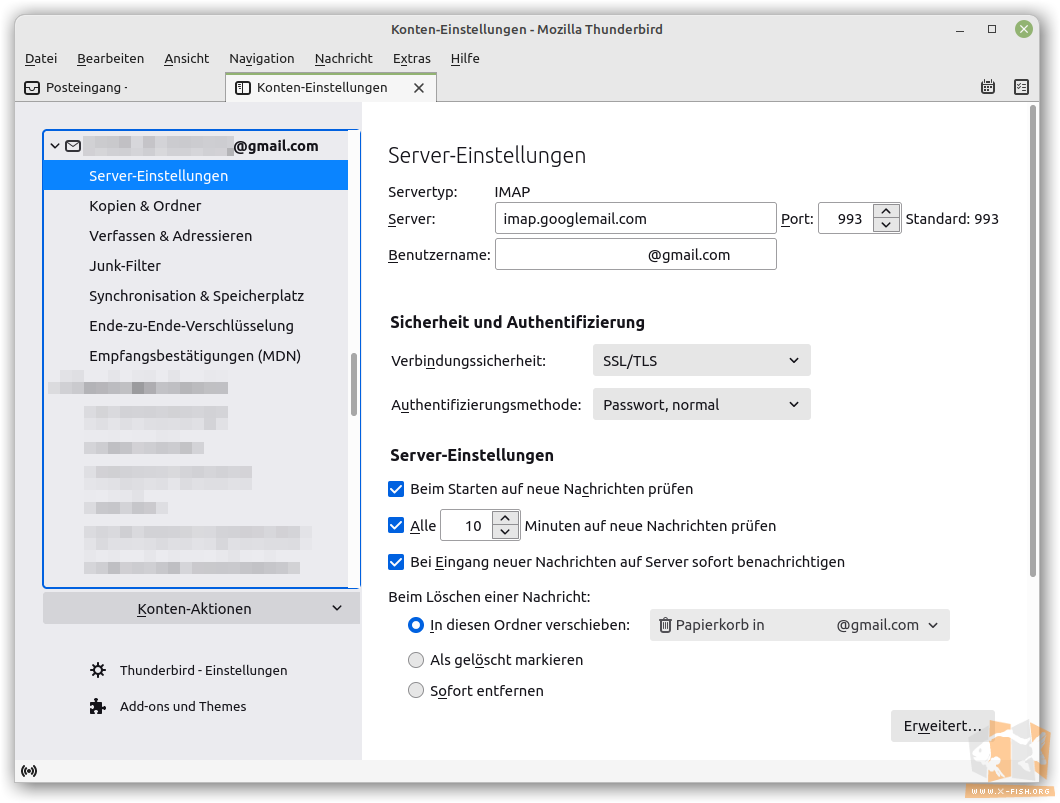Click the Erweitert… button
1060x803 pixels.
tap(942, 726)
